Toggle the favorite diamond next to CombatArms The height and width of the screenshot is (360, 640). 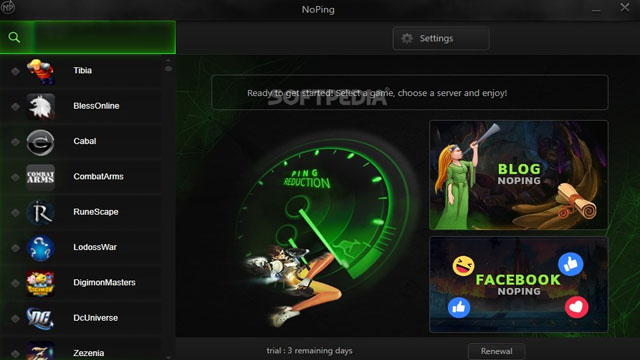pyautogui.click(x=15, y=177)
